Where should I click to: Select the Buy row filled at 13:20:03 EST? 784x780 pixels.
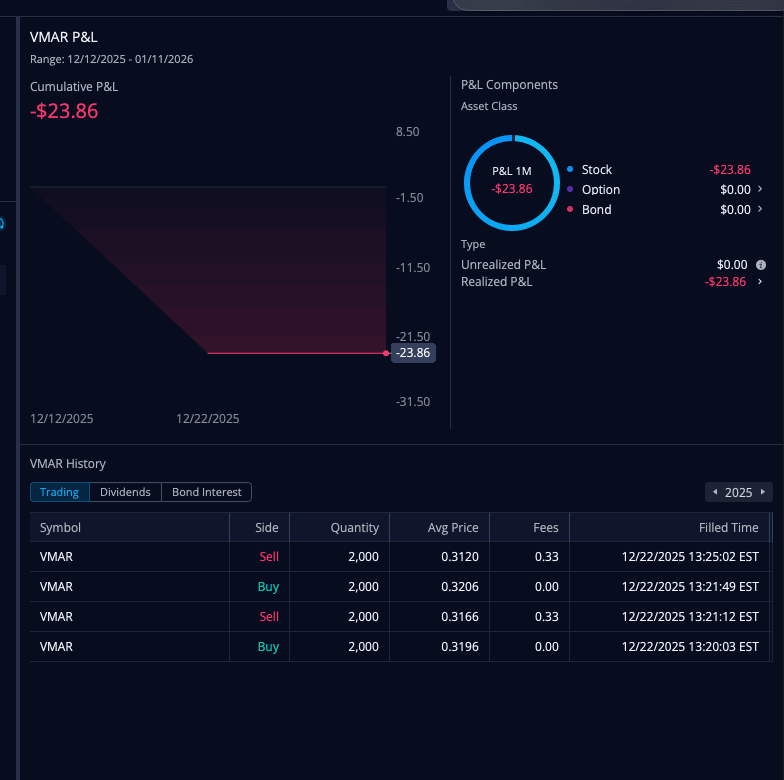(x=400, y=646)
